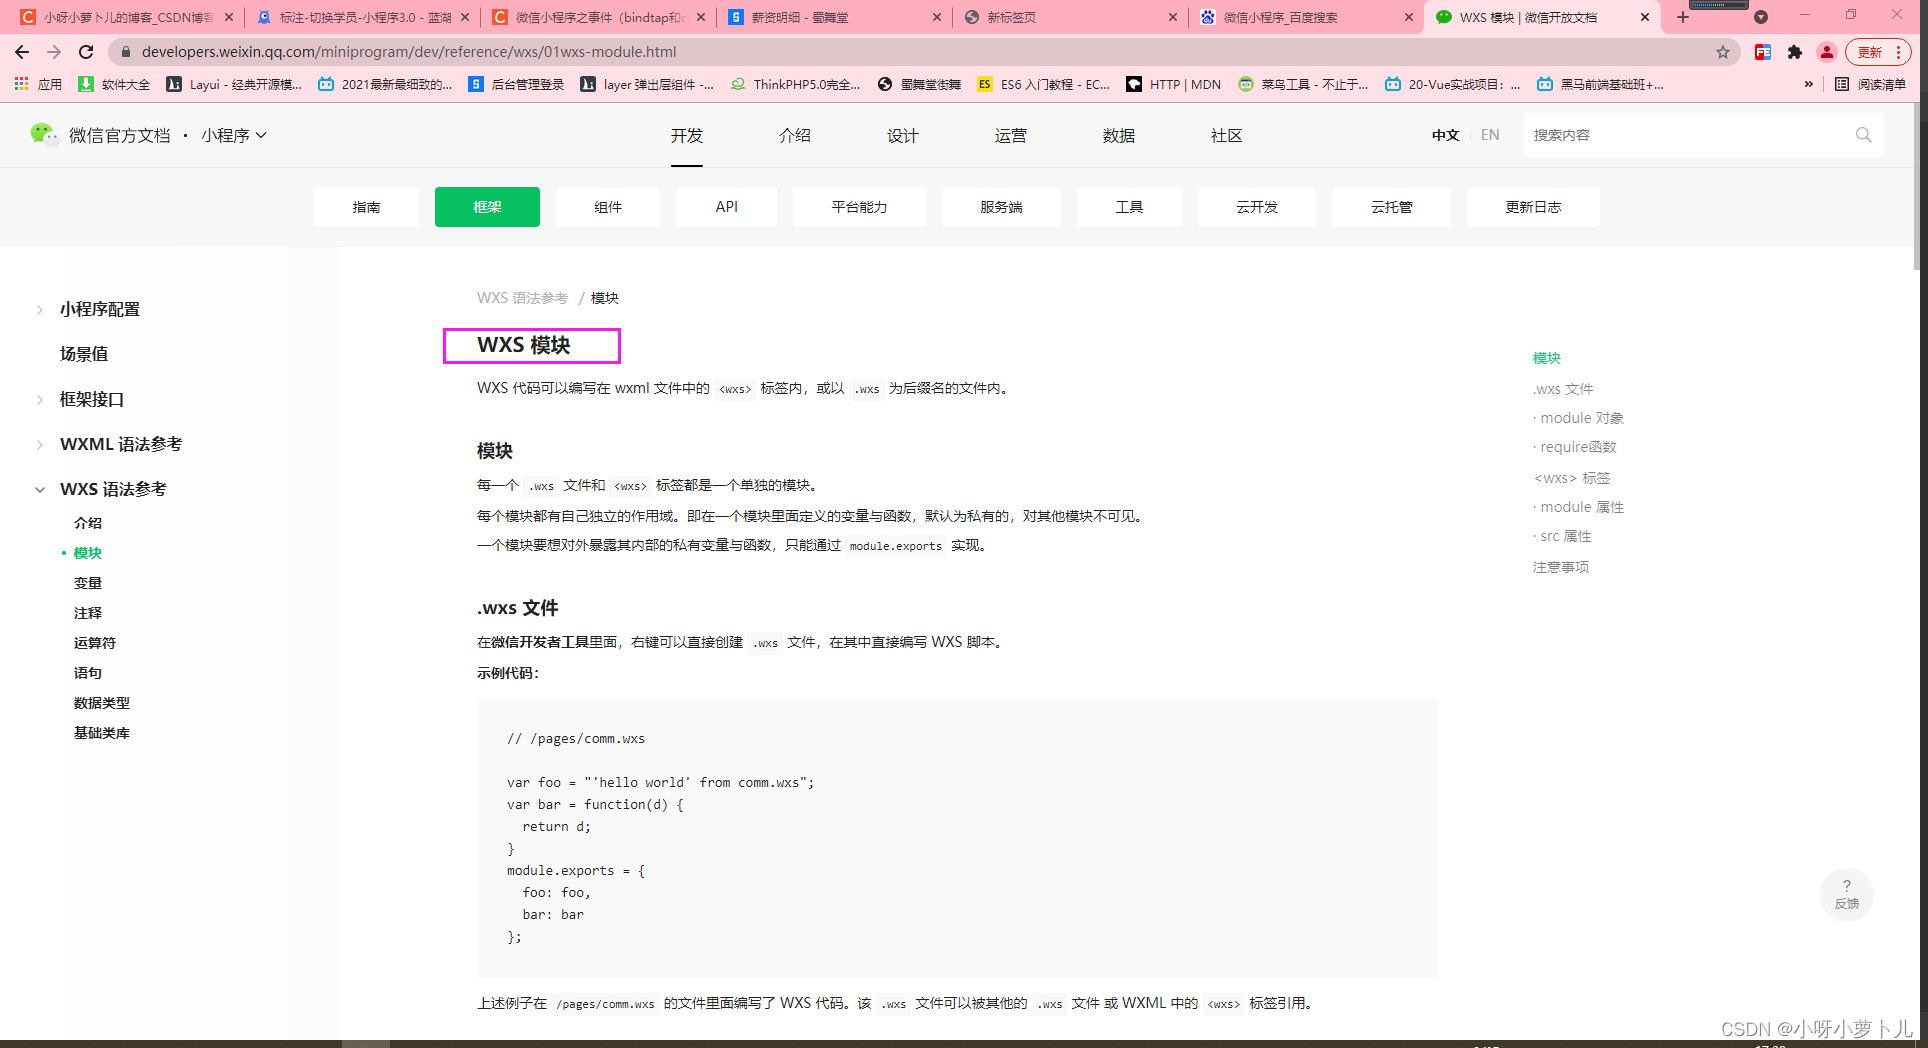Open 场景值 in the sidebar

tap(84, 354)
